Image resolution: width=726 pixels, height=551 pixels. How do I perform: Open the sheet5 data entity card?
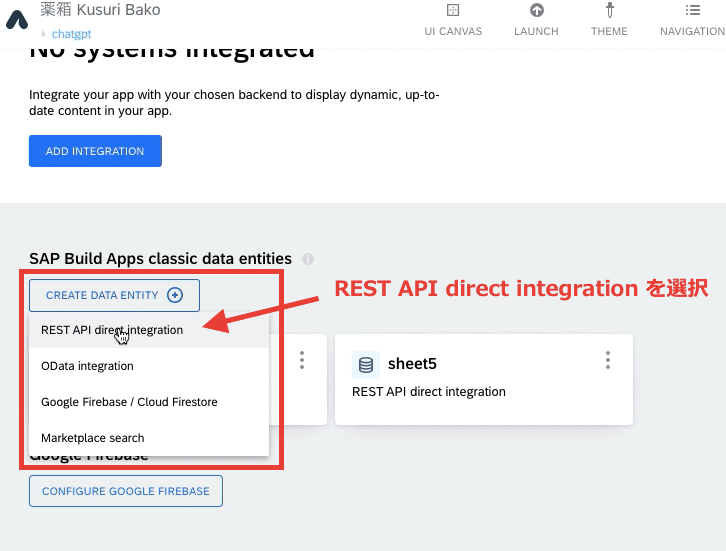[483, 379]
